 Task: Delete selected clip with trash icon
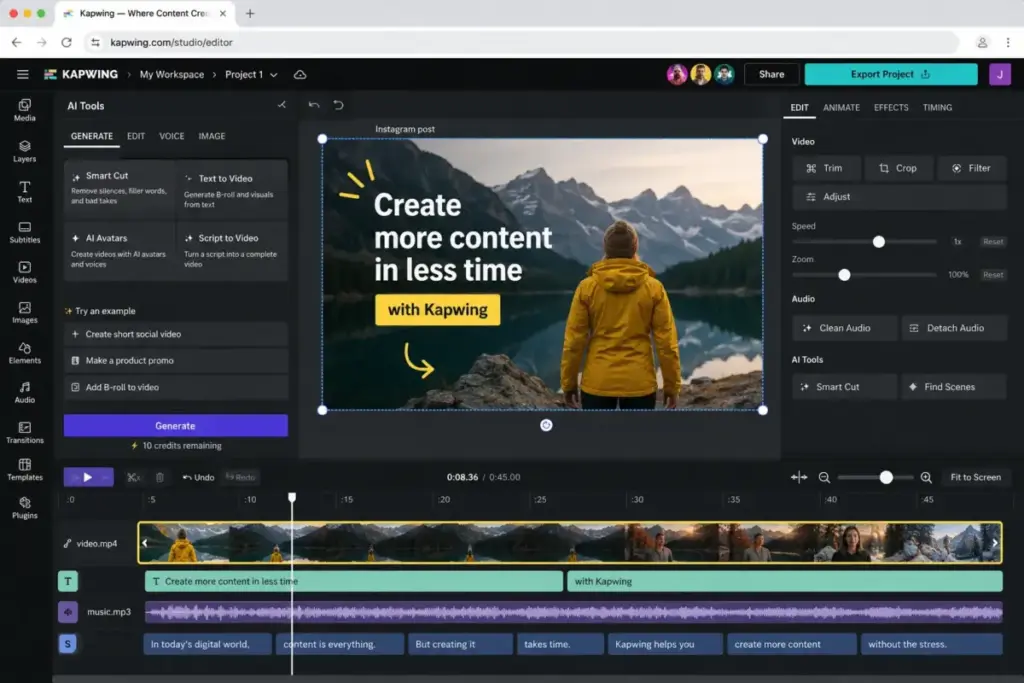coord(159,477)
